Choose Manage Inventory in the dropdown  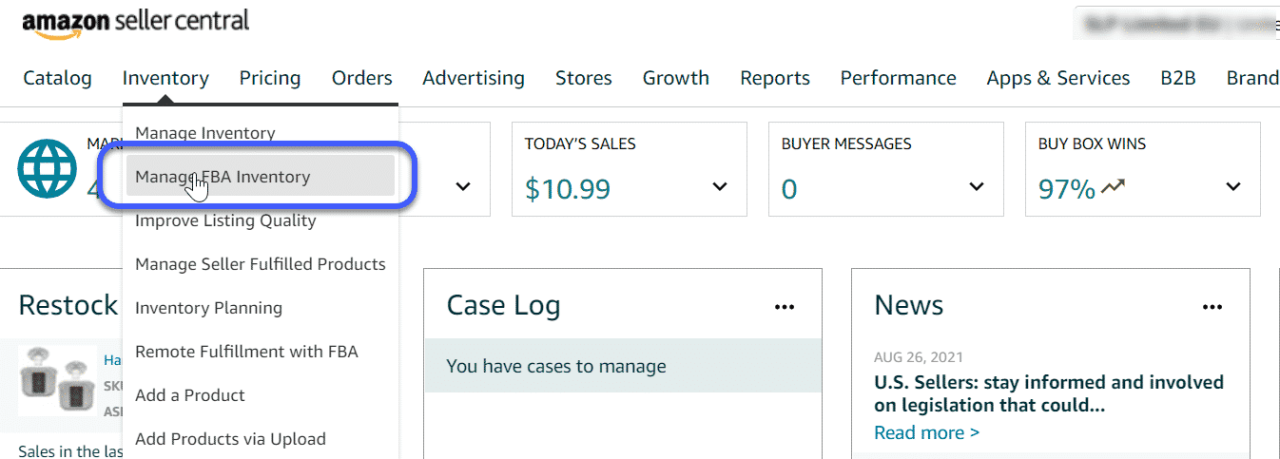205,133
